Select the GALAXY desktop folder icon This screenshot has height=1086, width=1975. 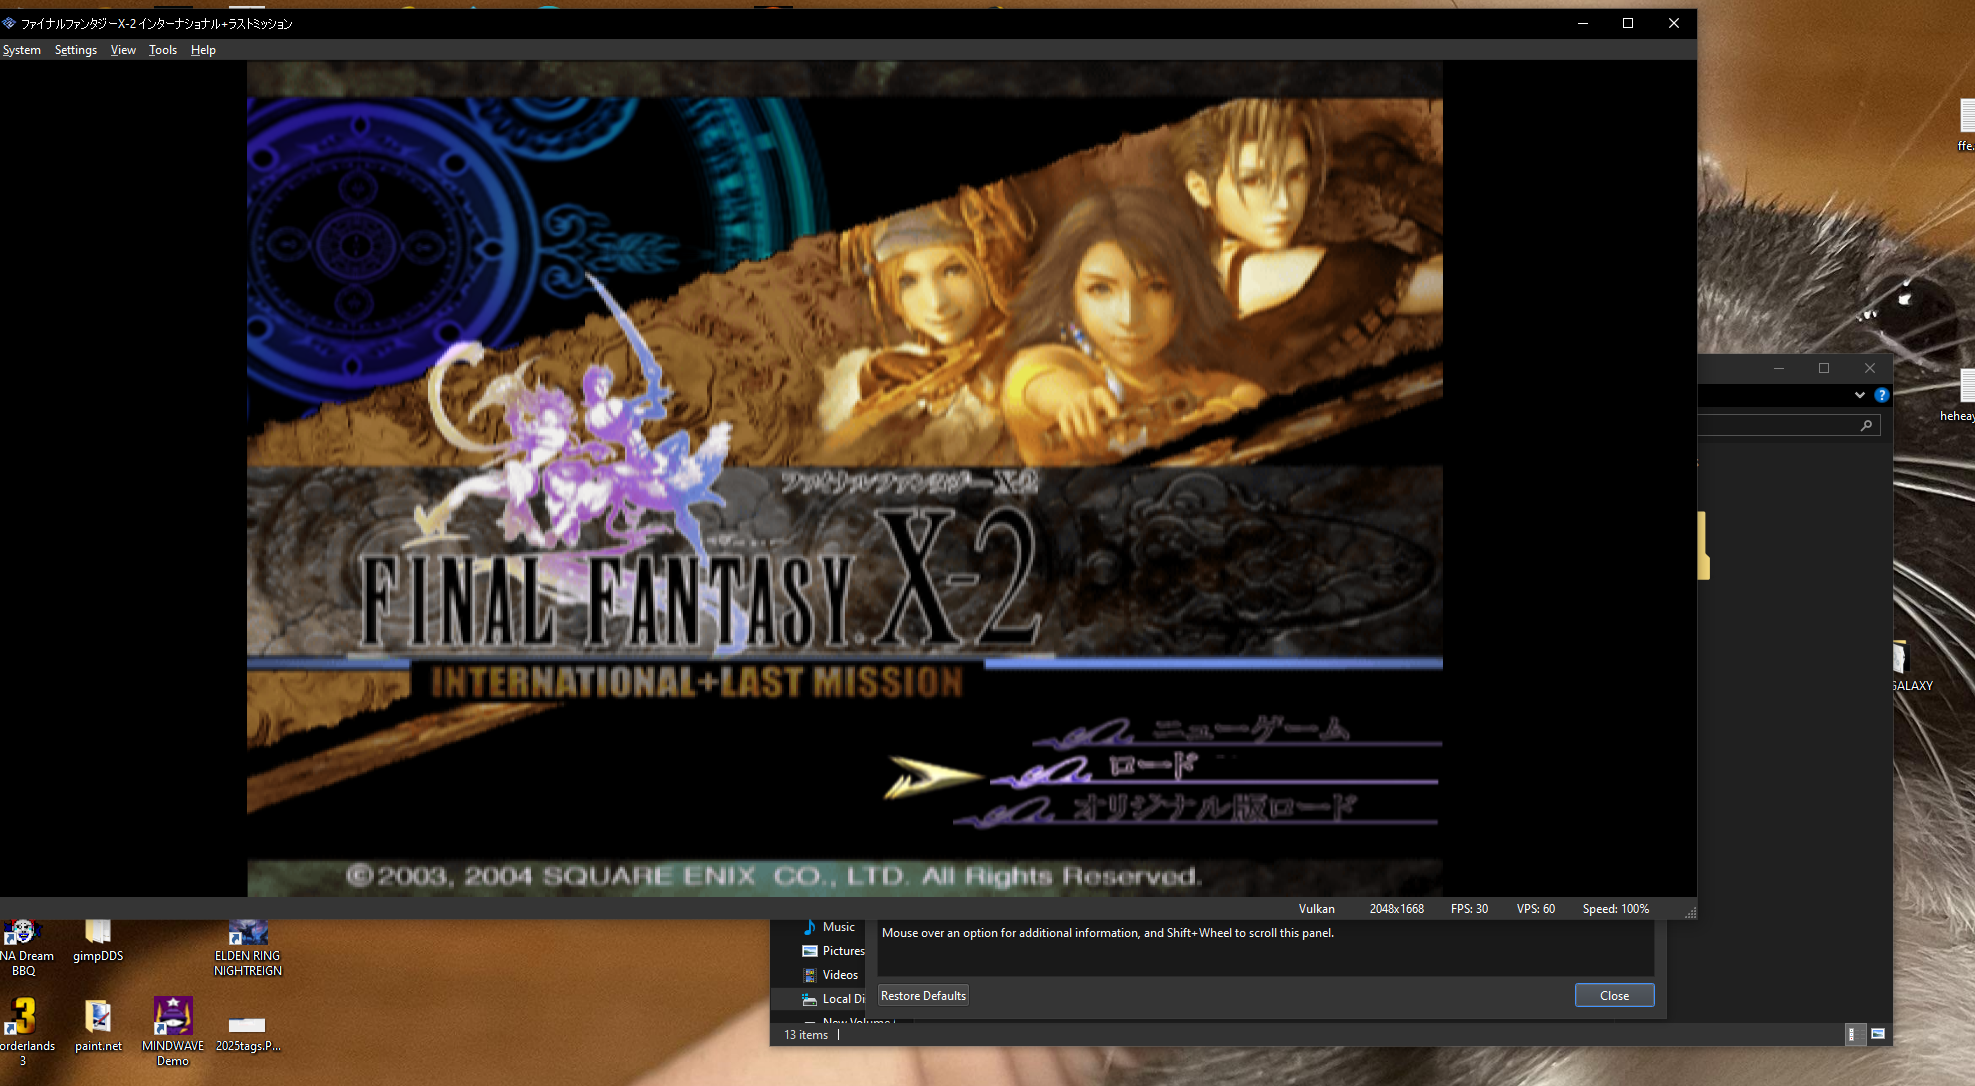coord(1910,666)
